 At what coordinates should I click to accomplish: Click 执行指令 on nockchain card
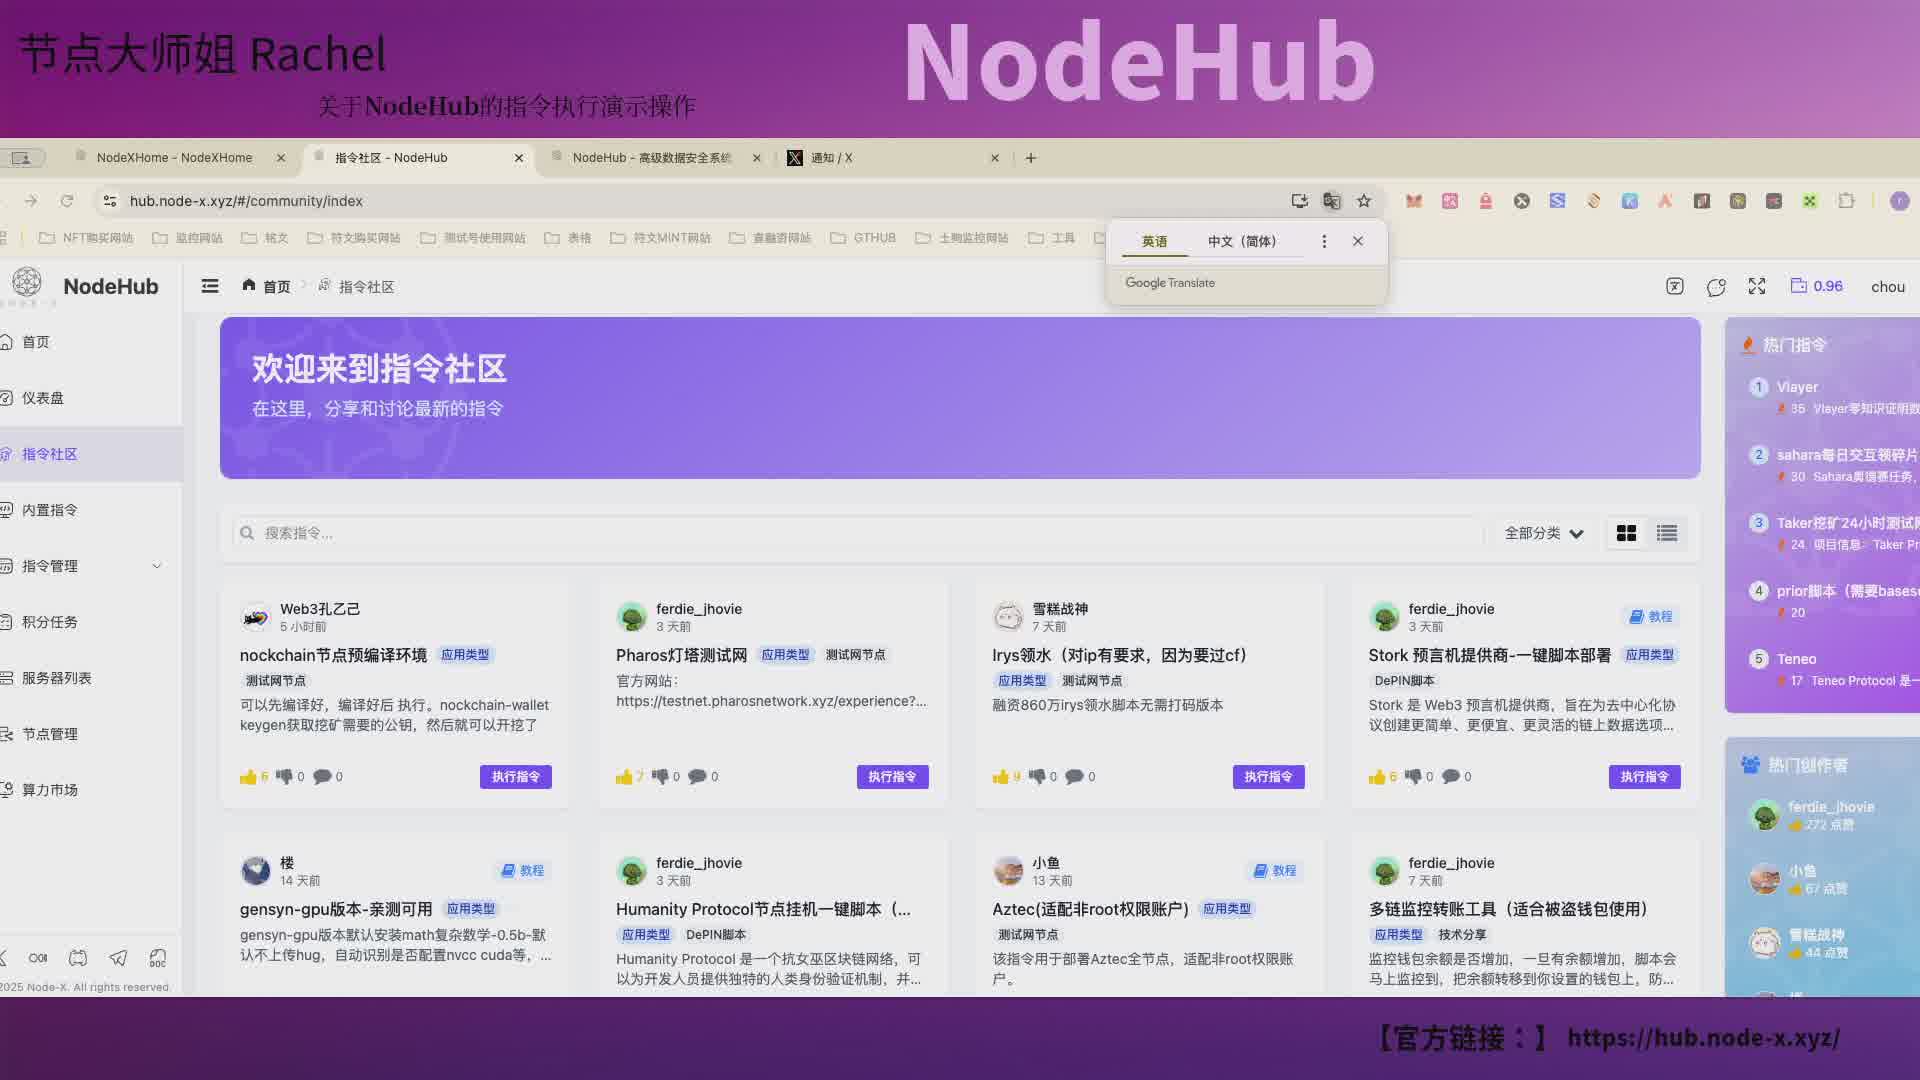tap(515, 777)
